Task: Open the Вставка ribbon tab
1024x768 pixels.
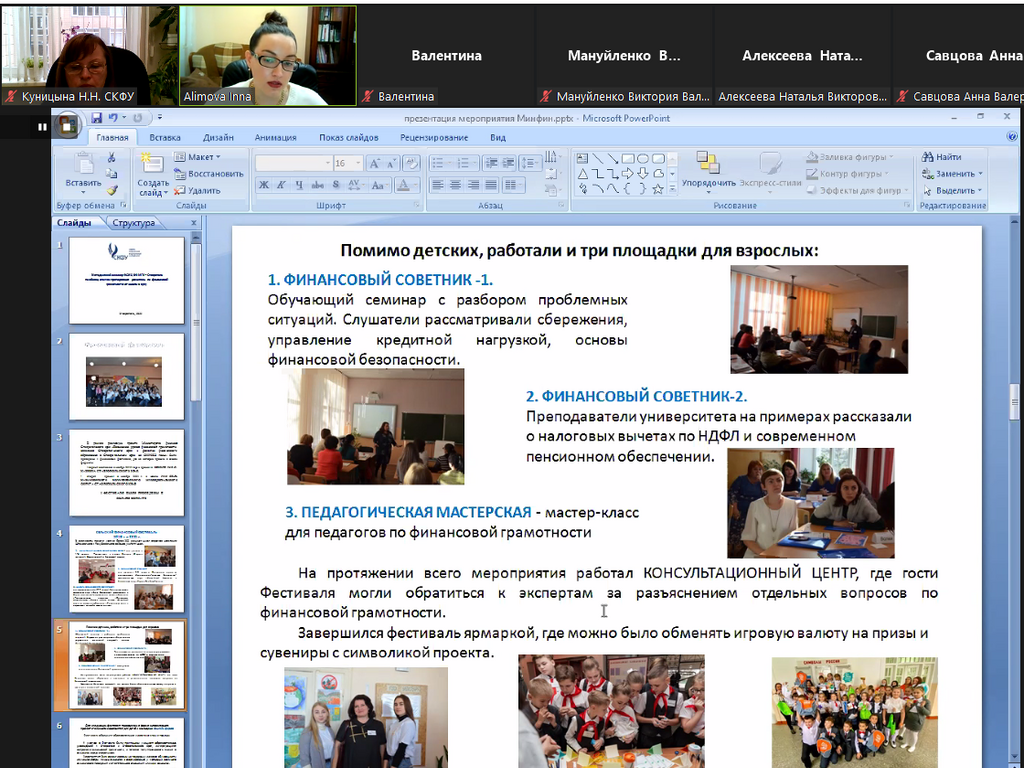Action: (x=165, y=137)
